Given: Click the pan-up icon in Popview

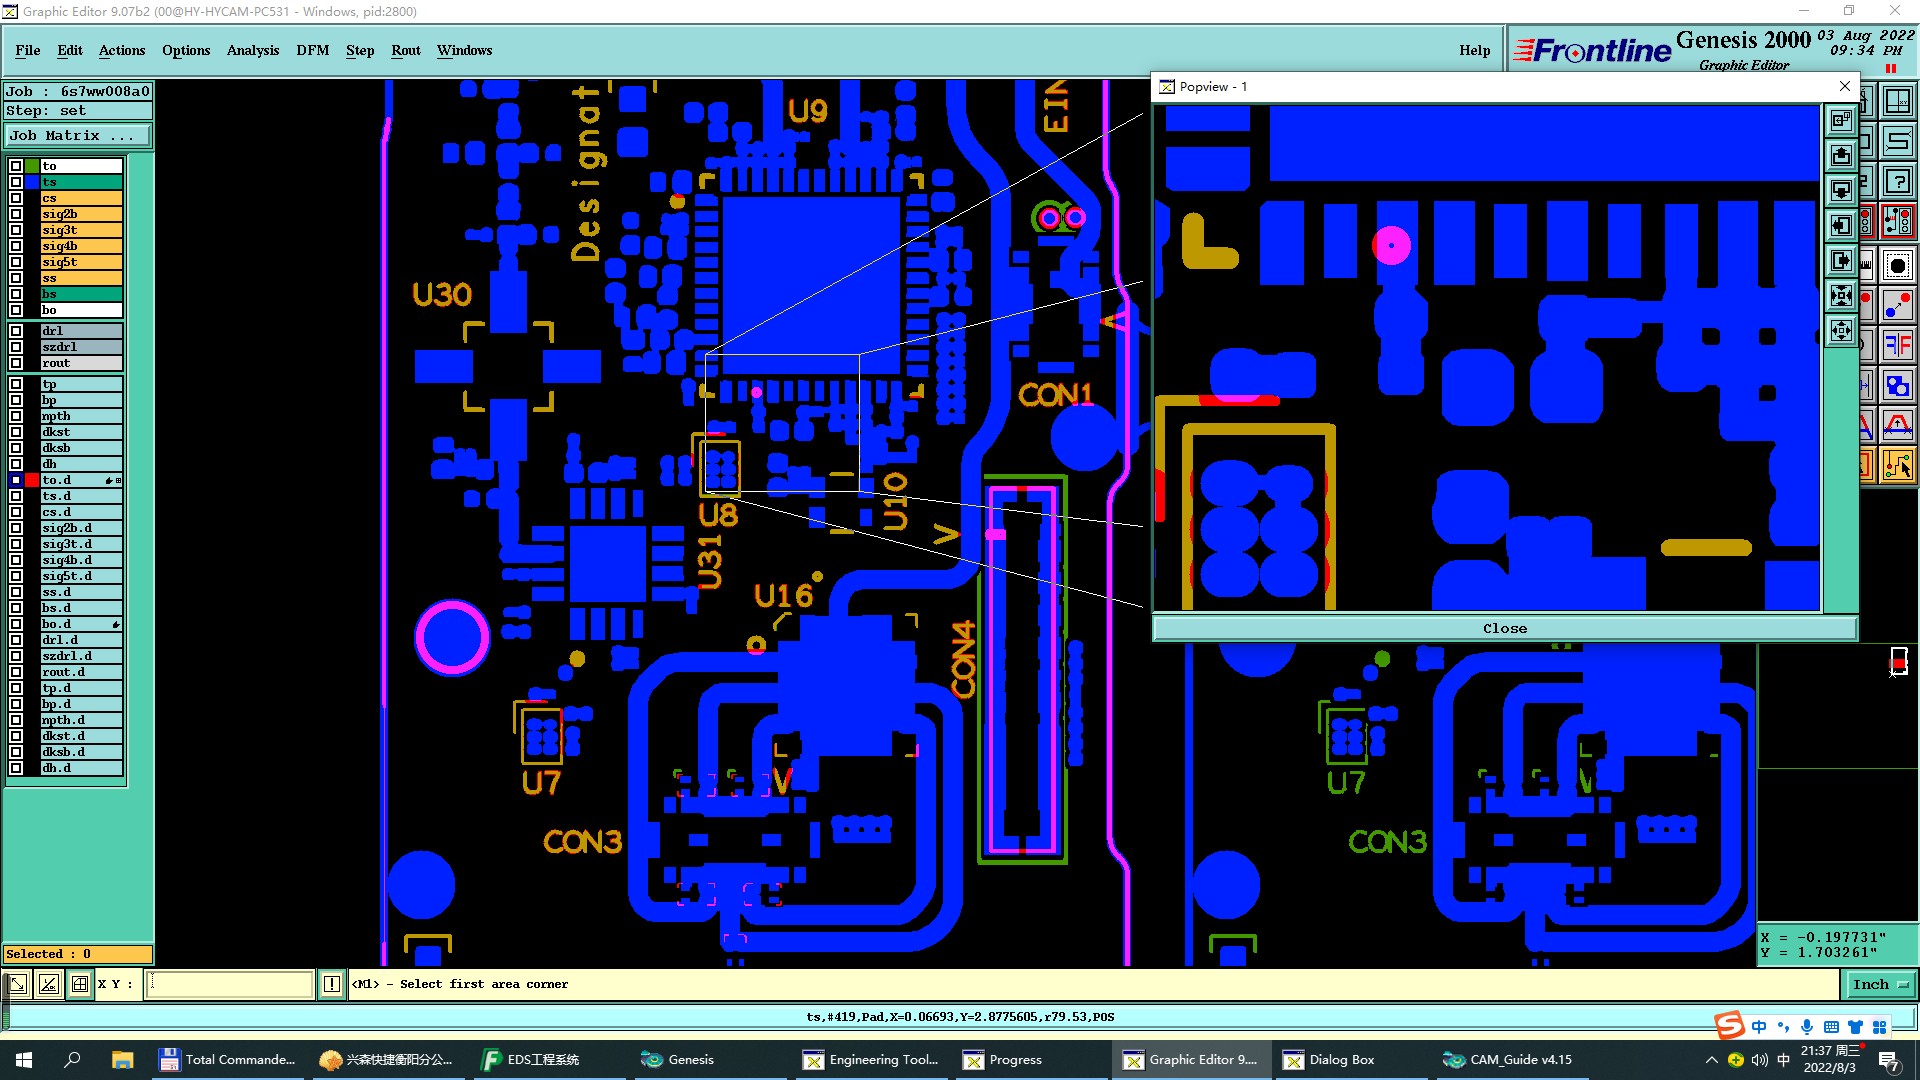Looking at the screenshot, I should pos(1841,156).
